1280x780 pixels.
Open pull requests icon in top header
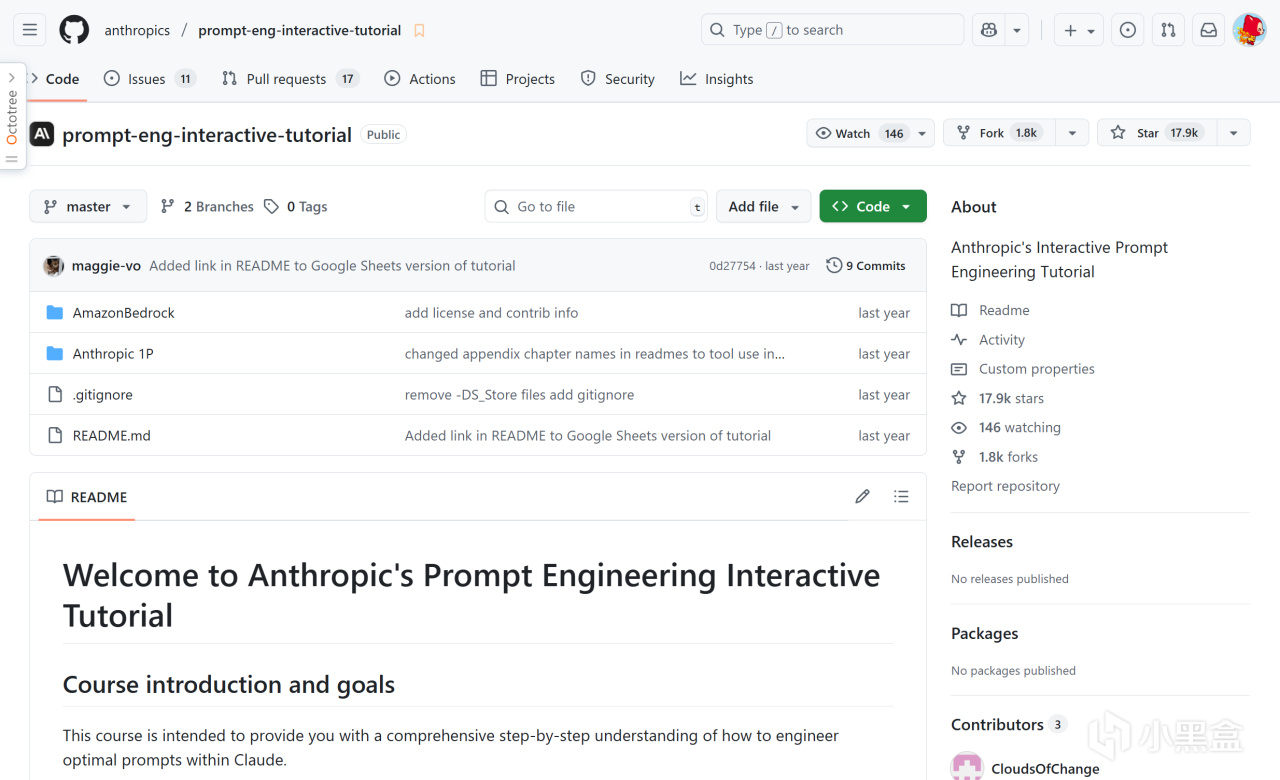point(1168,30)
